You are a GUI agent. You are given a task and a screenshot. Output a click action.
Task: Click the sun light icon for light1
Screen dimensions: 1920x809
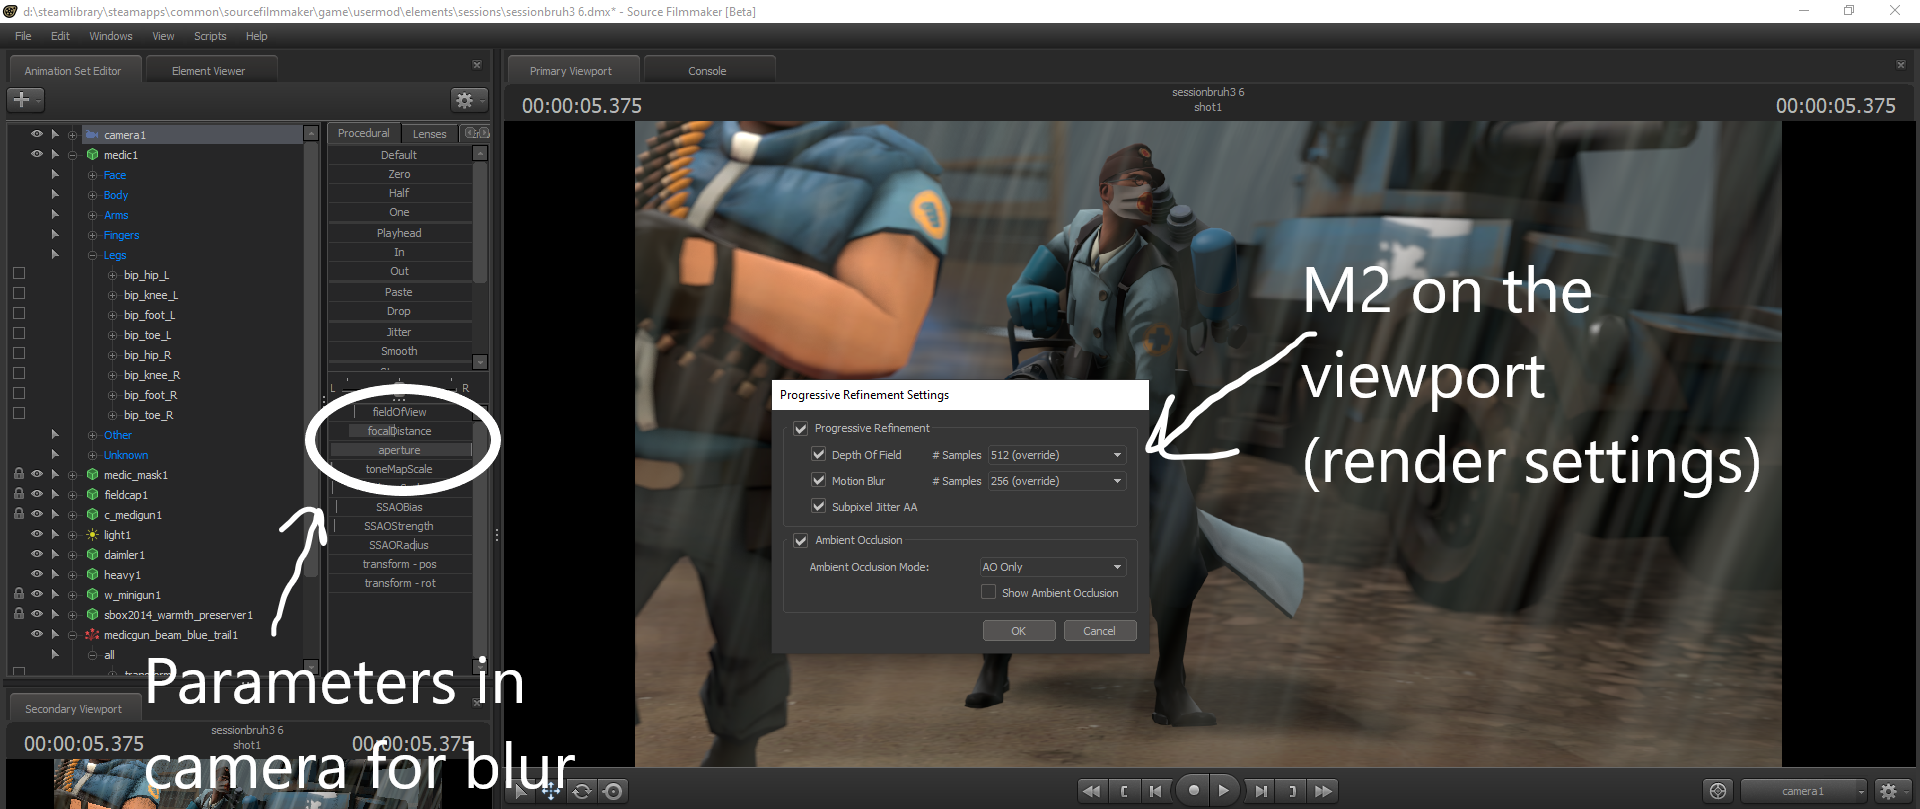click(x=92, y=535)
